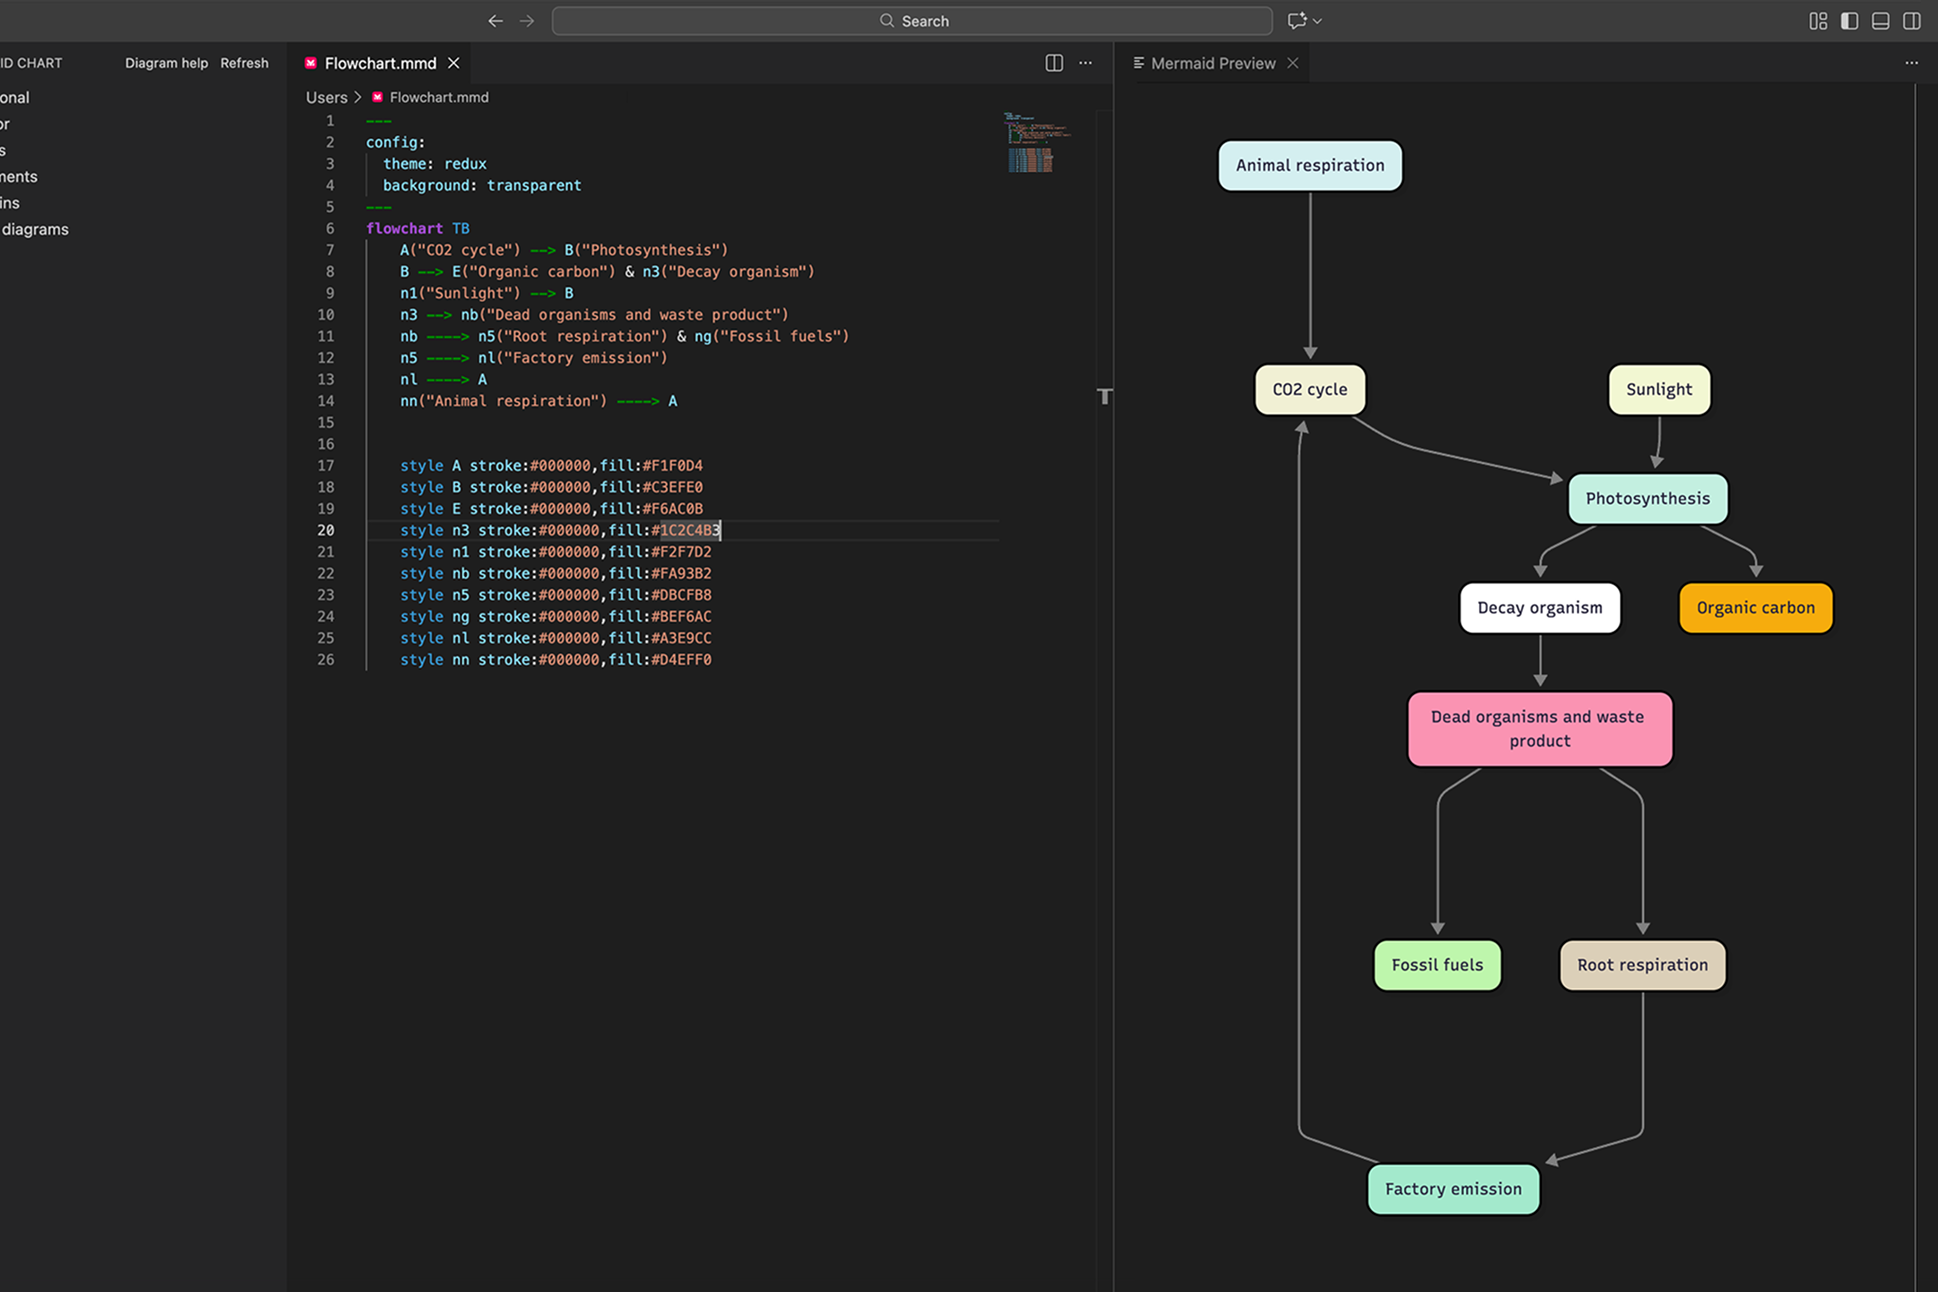Click the back navigation arrow

click(x=495, y=20)
